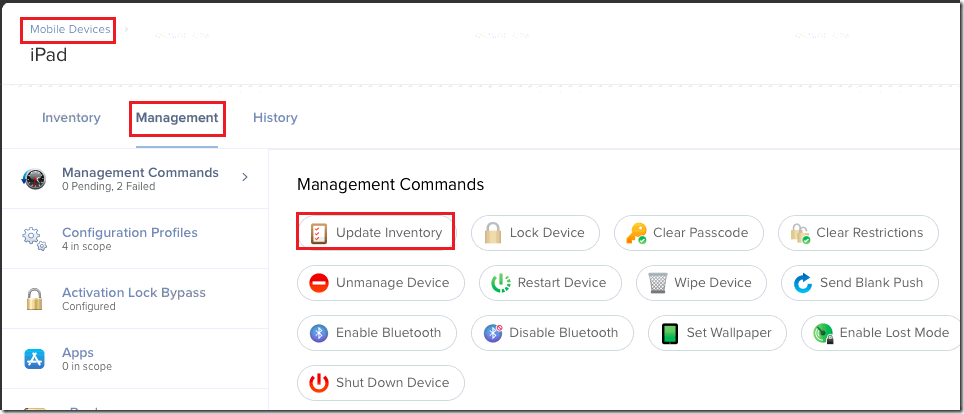
Task: Click the "0 in scope" text under Apps
Action: 87,367
